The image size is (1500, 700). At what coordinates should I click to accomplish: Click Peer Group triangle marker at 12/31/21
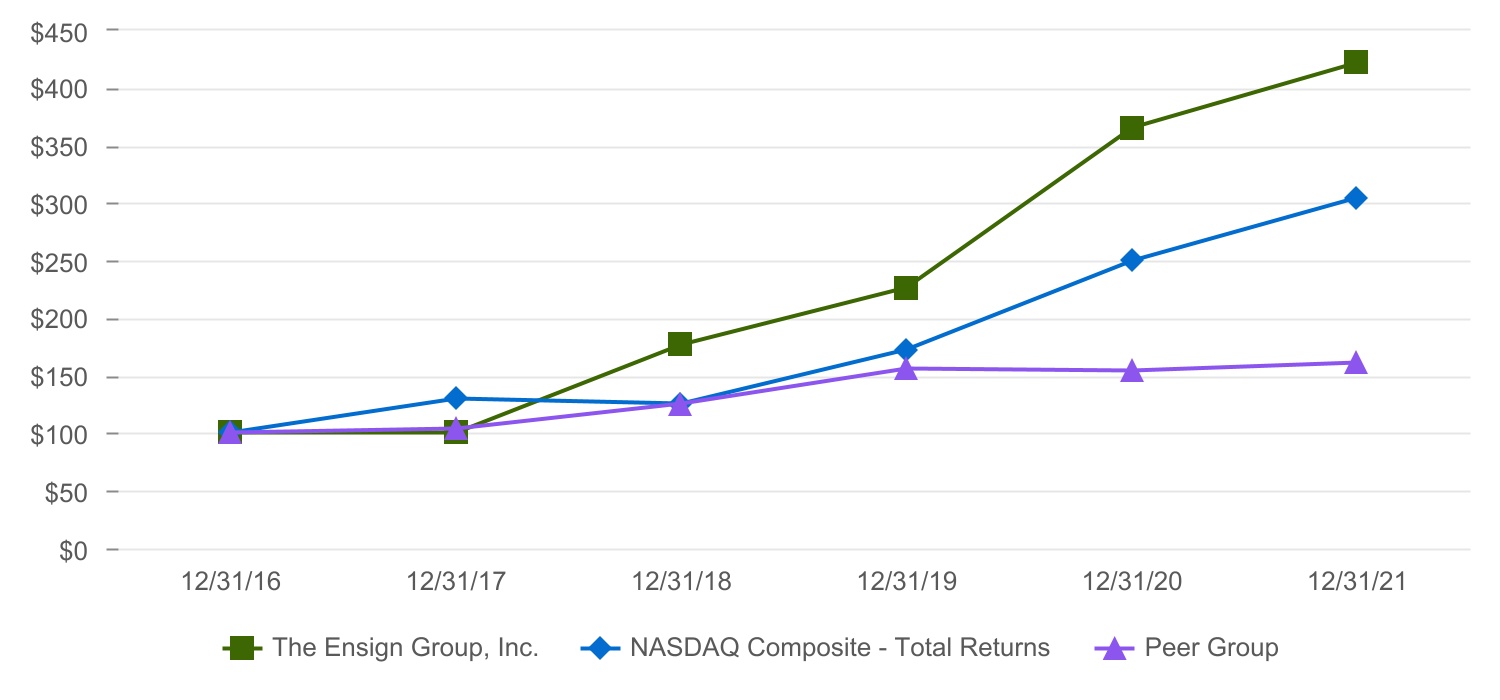(1356, 363)
